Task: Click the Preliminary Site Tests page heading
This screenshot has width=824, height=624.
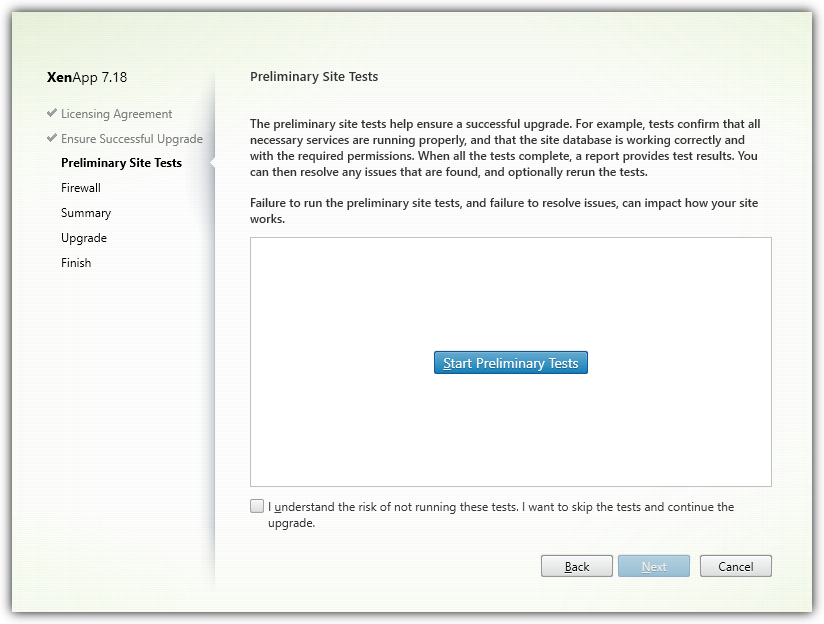Action: point(314,77)
